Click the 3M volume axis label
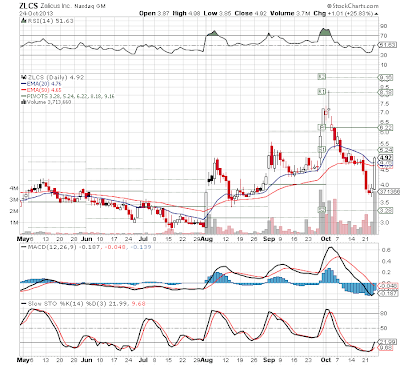The height and width of the screenshot is (365, 400). pyautogui.click(x=14, y=200)
